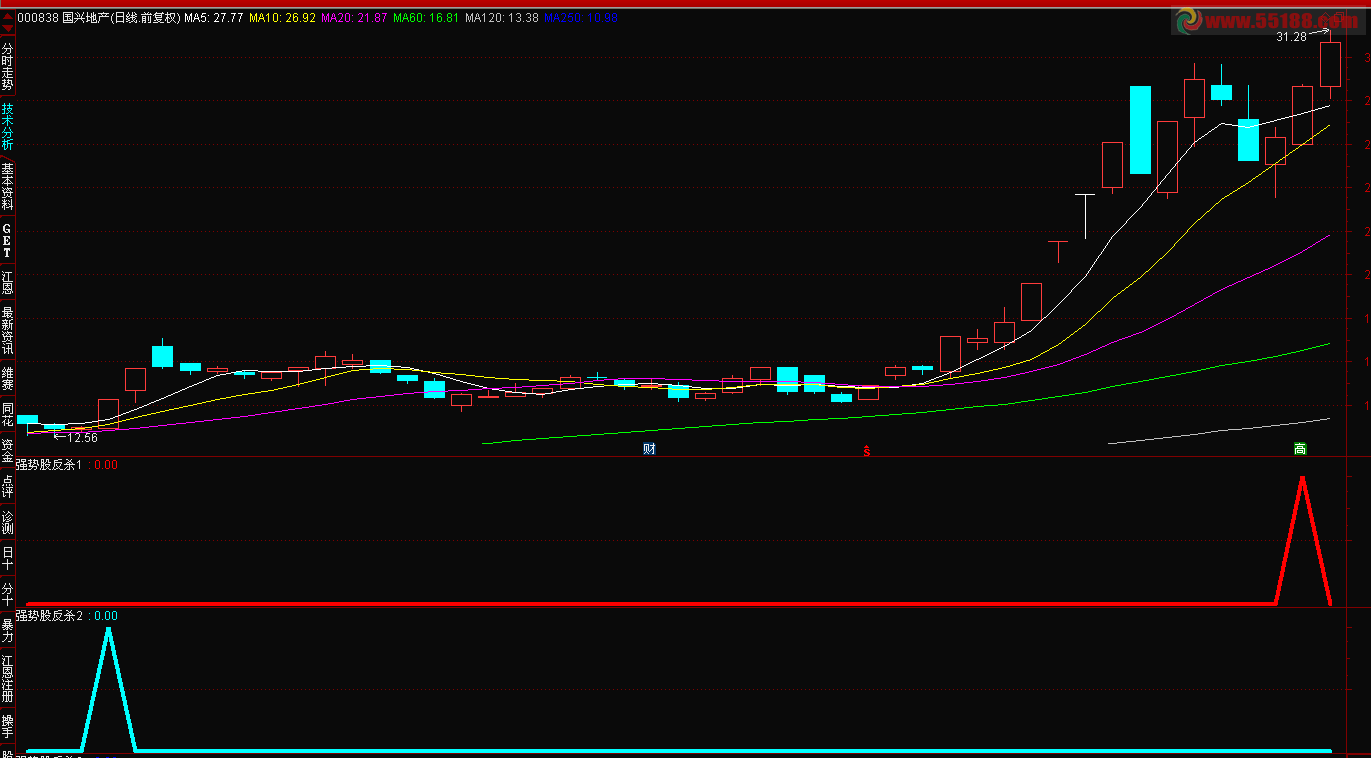The height and width of the screenshot is (758, 1371).
Task: Click the 12.56 low price label
Action: [x=83, y=438]
